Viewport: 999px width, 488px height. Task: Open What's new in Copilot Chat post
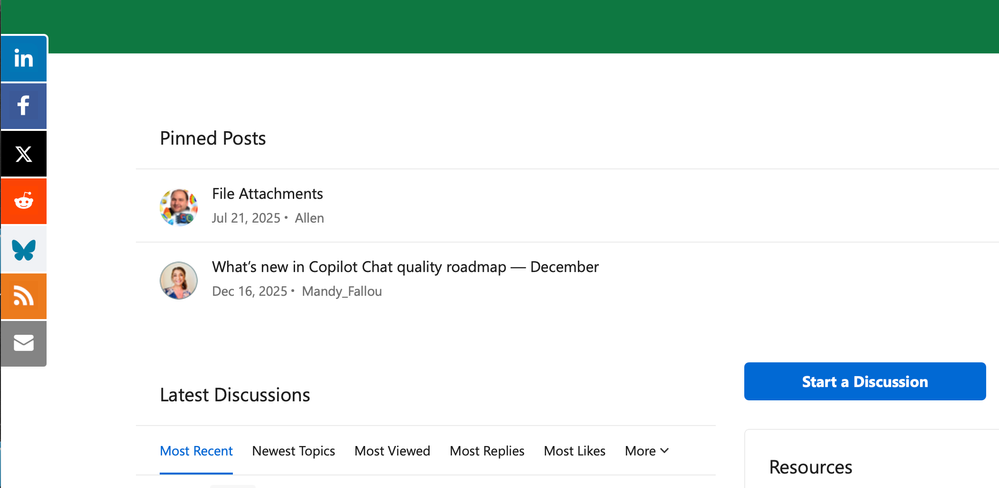pyautogui.click(x=405, y=267)
